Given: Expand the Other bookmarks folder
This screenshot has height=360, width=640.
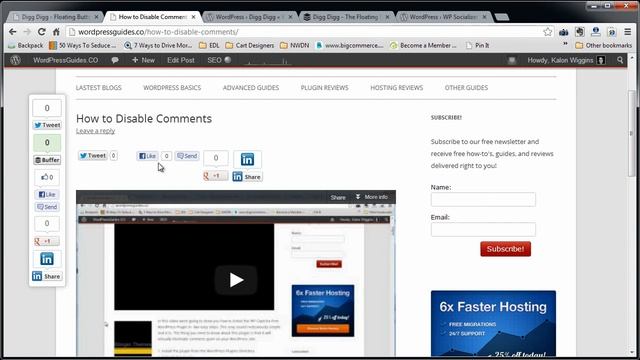Looking at the screenshot, I should pos(604,45).
